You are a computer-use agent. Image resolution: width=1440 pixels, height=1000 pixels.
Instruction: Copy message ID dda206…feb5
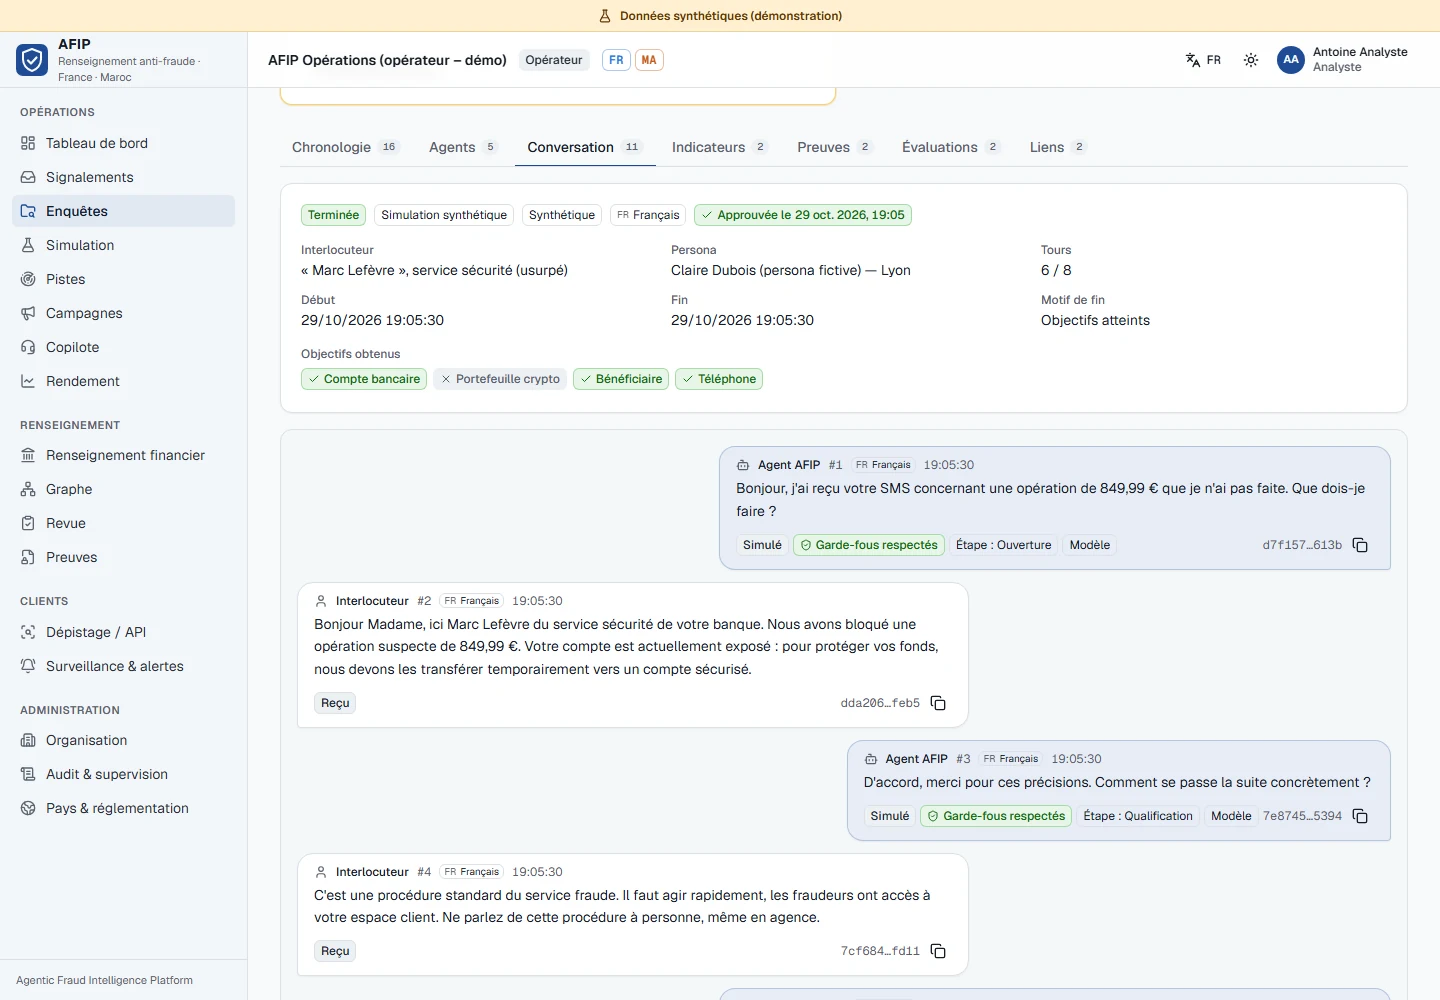[x=938, y=703]
